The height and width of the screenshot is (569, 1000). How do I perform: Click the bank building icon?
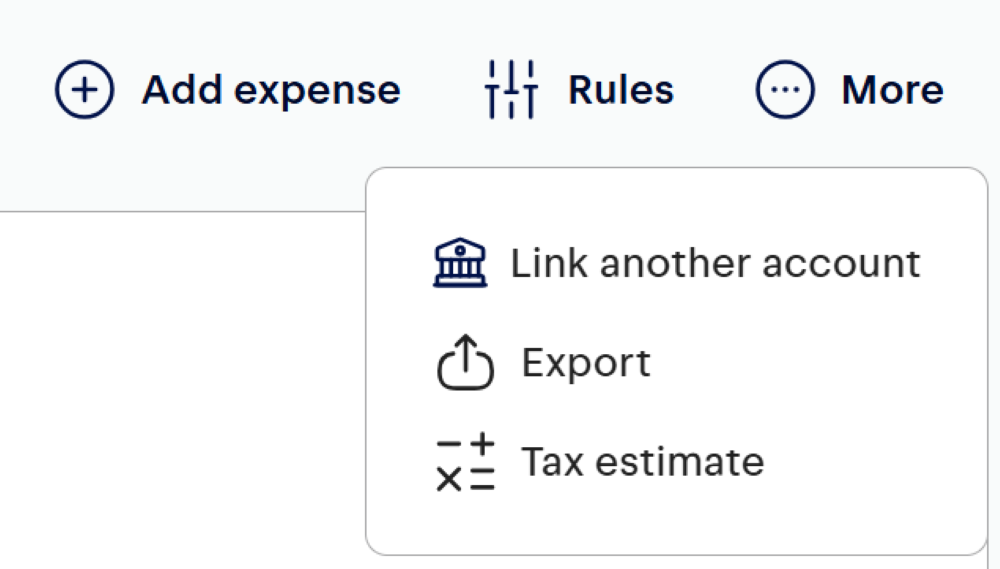[x=460, y=263]
